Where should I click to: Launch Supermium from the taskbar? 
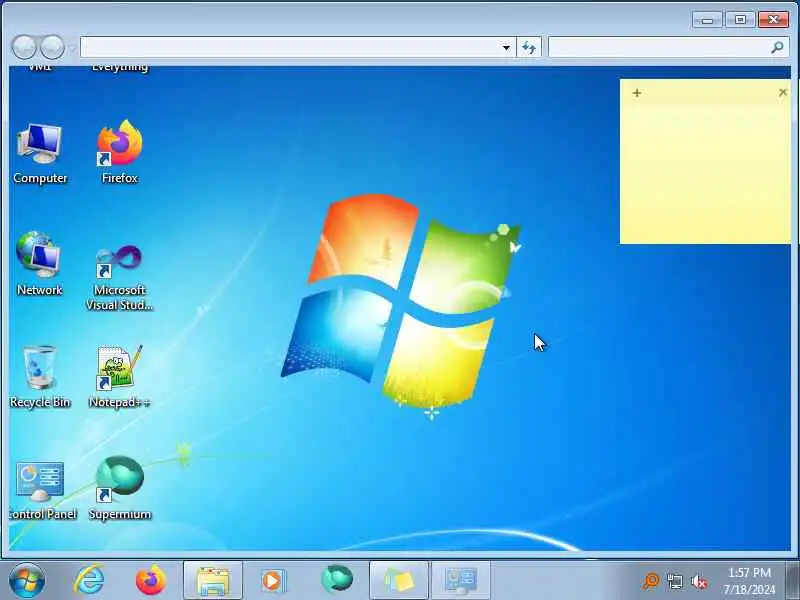(x=337, y=580)
